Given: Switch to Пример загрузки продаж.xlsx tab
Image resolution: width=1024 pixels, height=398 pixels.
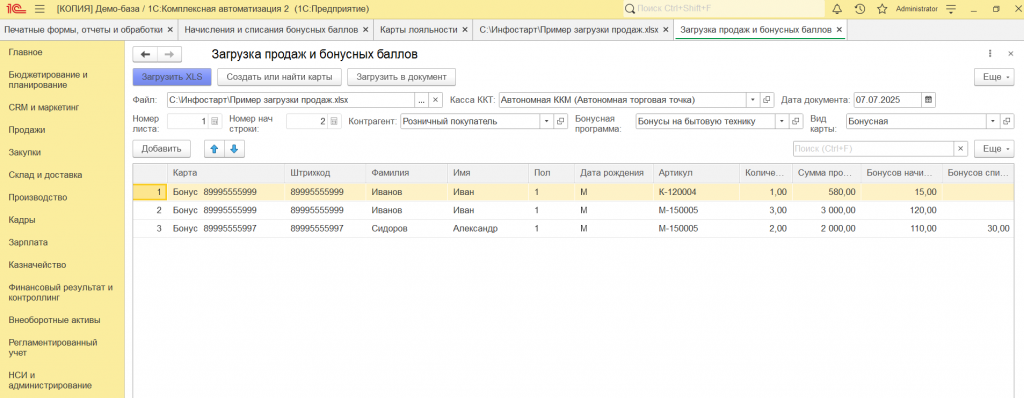Looking at the screenshot, I should tap(568, 30).
